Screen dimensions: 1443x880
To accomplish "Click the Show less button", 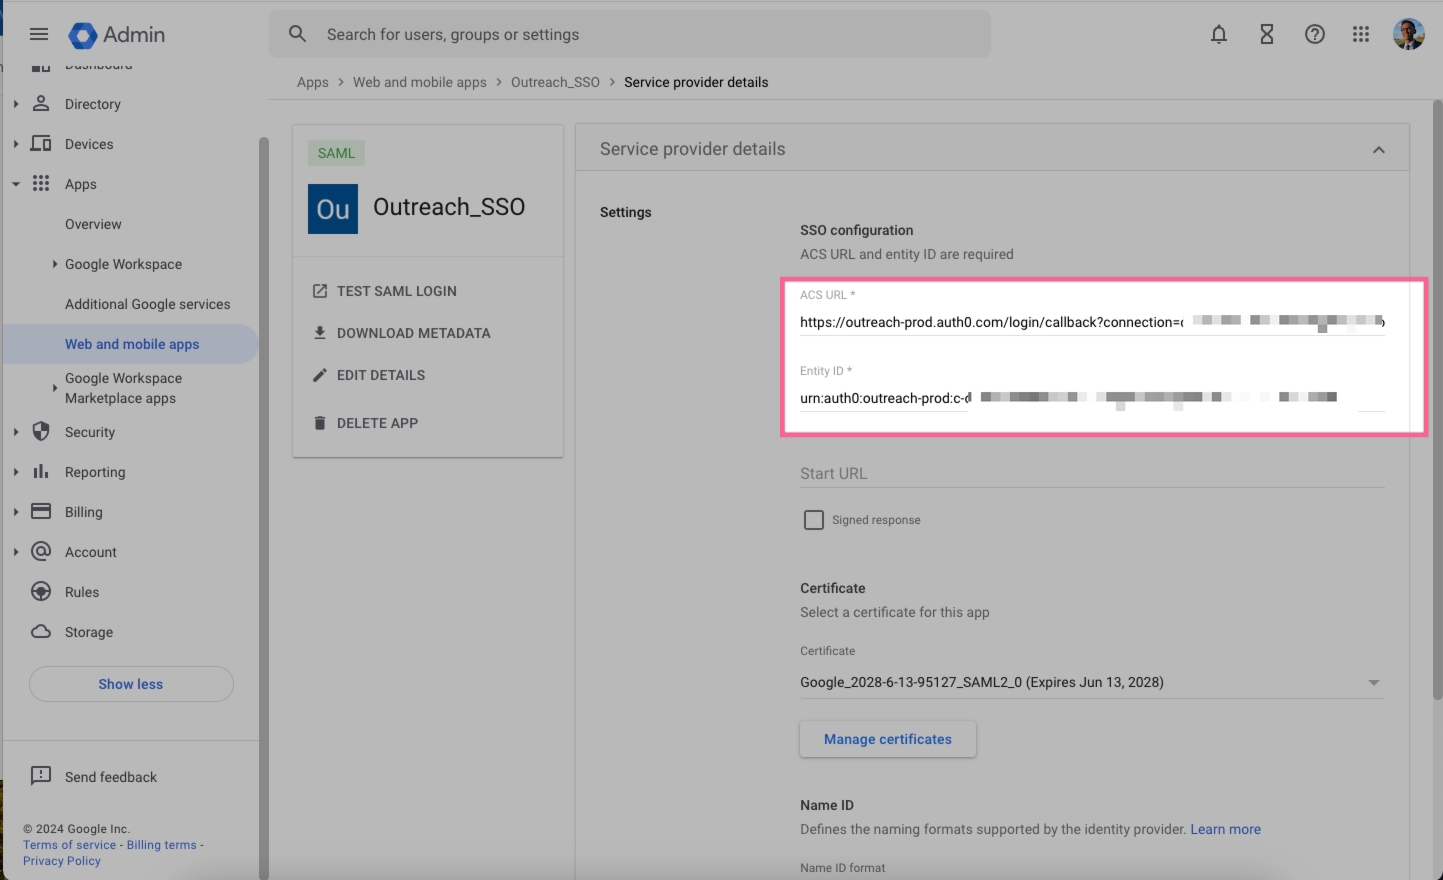I will 130,683.
